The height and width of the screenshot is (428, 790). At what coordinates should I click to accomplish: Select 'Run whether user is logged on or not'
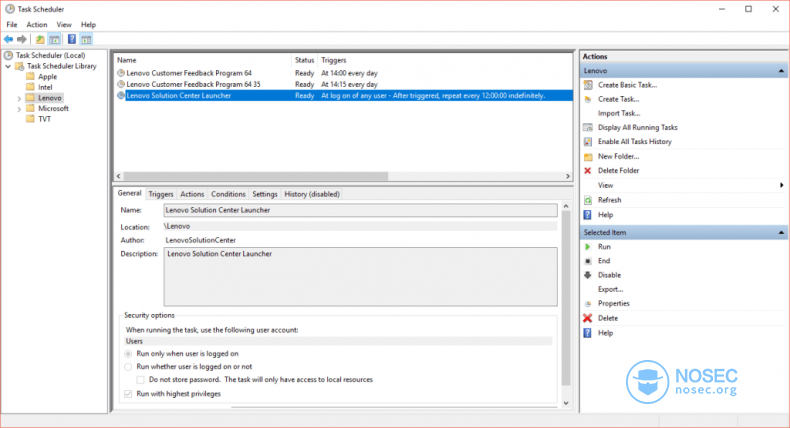tap(128, 367)
